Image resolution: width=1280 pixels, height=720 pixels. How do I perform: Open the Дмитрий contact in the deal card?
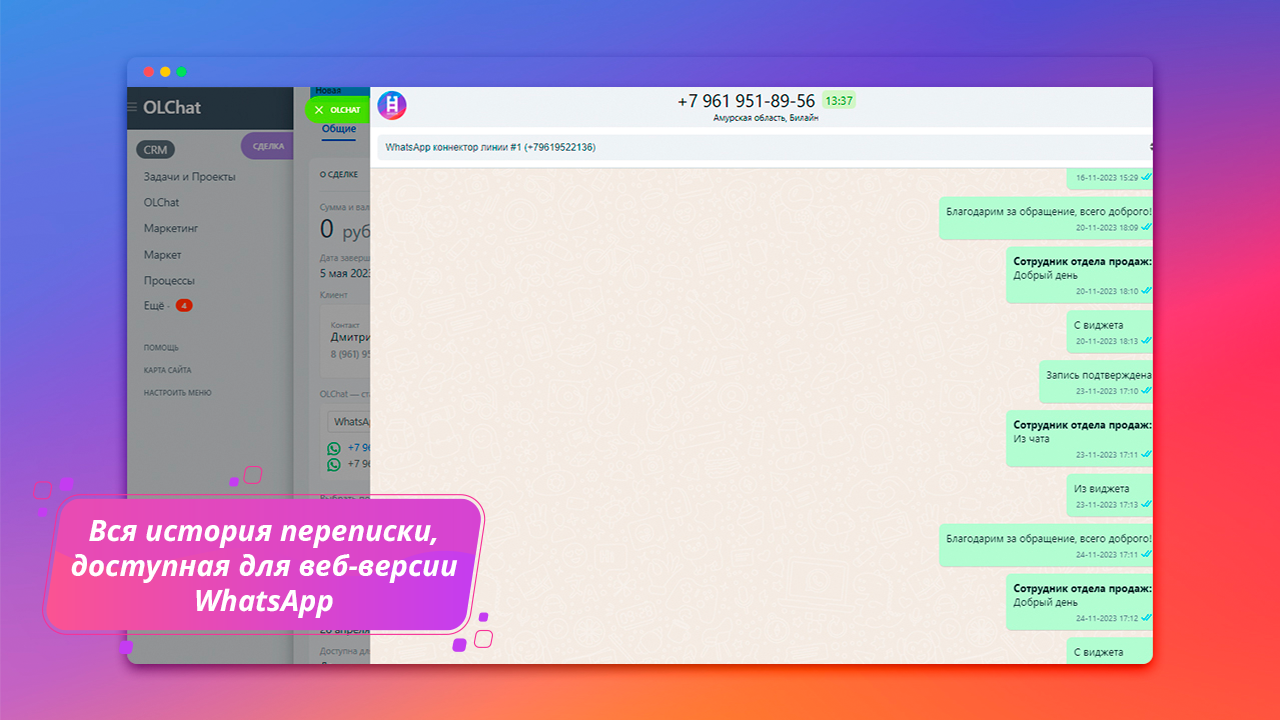pos(350,337)
